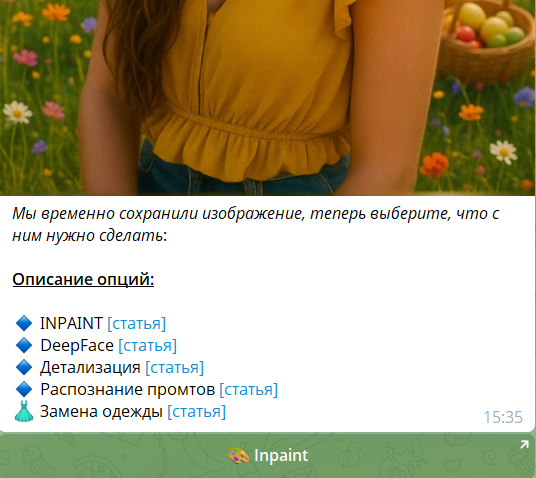The height and width of the screenshot is (478, 536).
Task: Click the Детализация option label
Action: (x=90, y=368)
